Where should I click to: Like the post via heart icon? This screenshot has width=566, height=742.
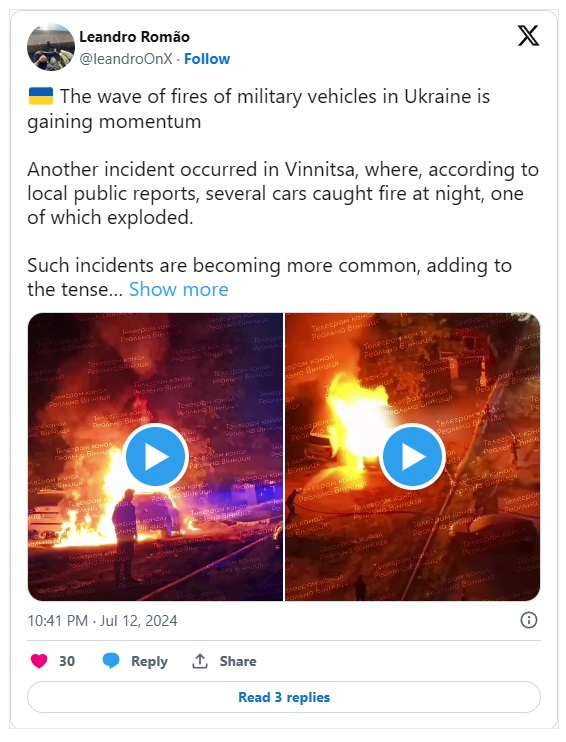pos(39,661)
